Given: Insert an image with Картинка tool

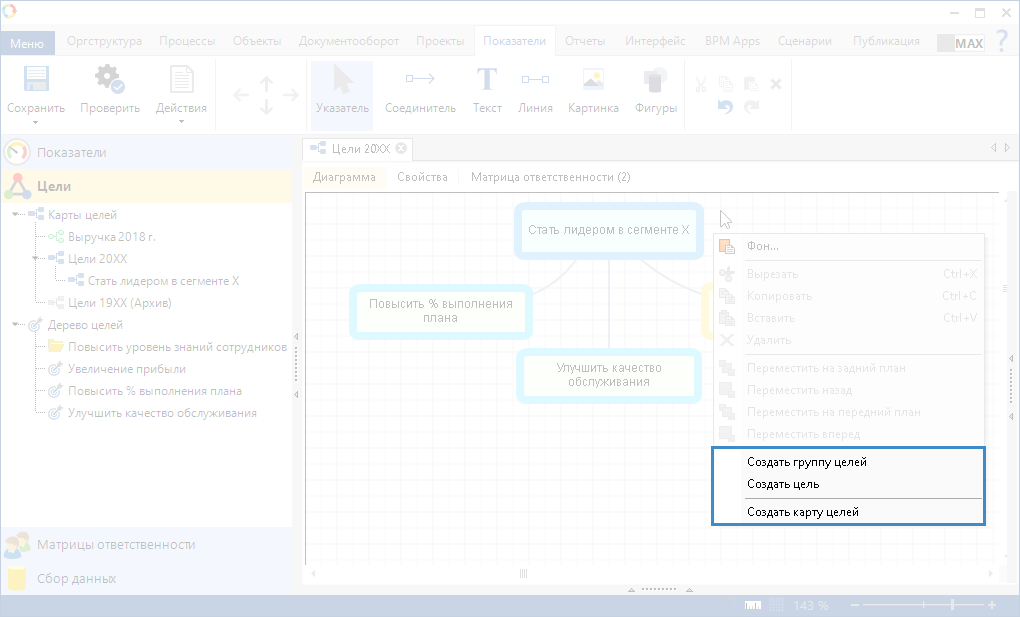Looking at the screenshot, I should (x=593, y=81).
